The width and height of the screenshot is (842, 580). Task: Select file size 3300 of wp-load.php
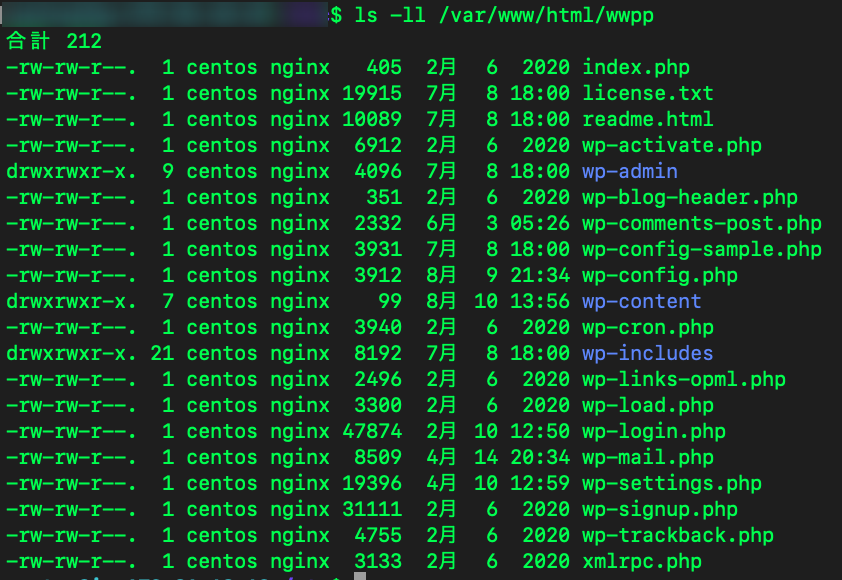click(x=378, y=406)
